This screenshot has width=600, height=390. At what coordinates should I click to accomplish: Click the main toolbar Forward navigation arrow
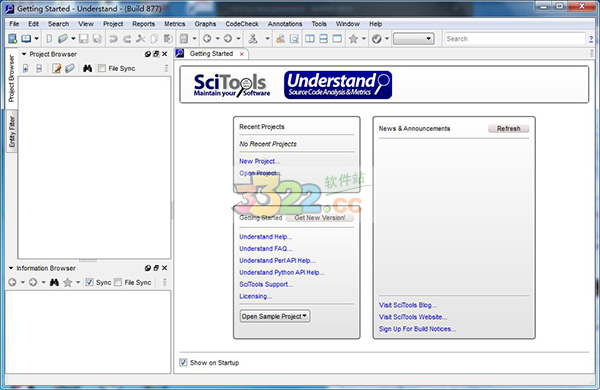pos(228,39)
